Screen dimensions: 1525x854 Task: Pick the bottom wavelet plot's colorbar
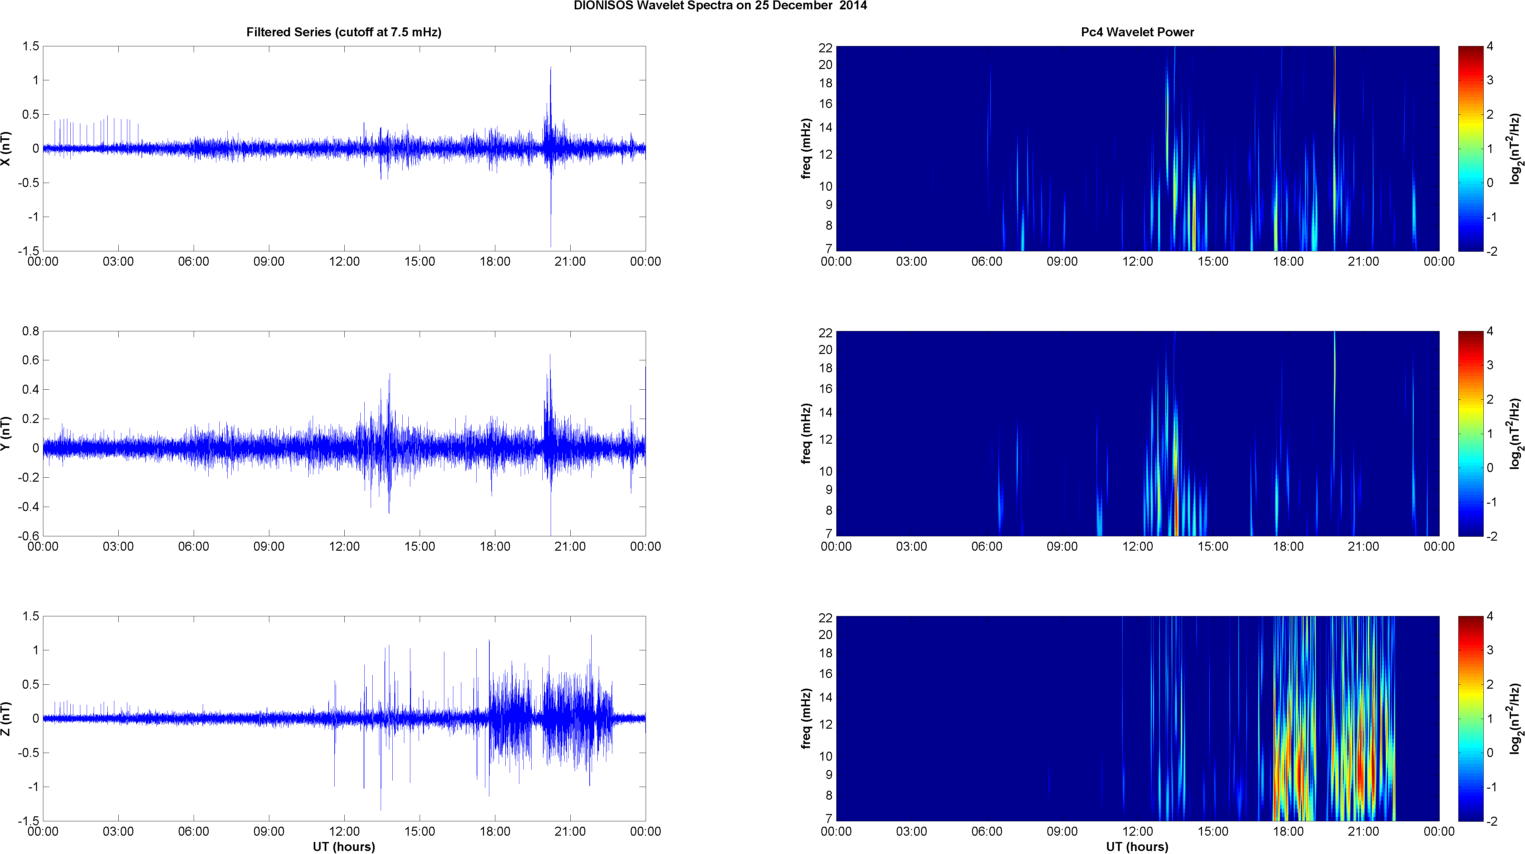[1470, 718]
